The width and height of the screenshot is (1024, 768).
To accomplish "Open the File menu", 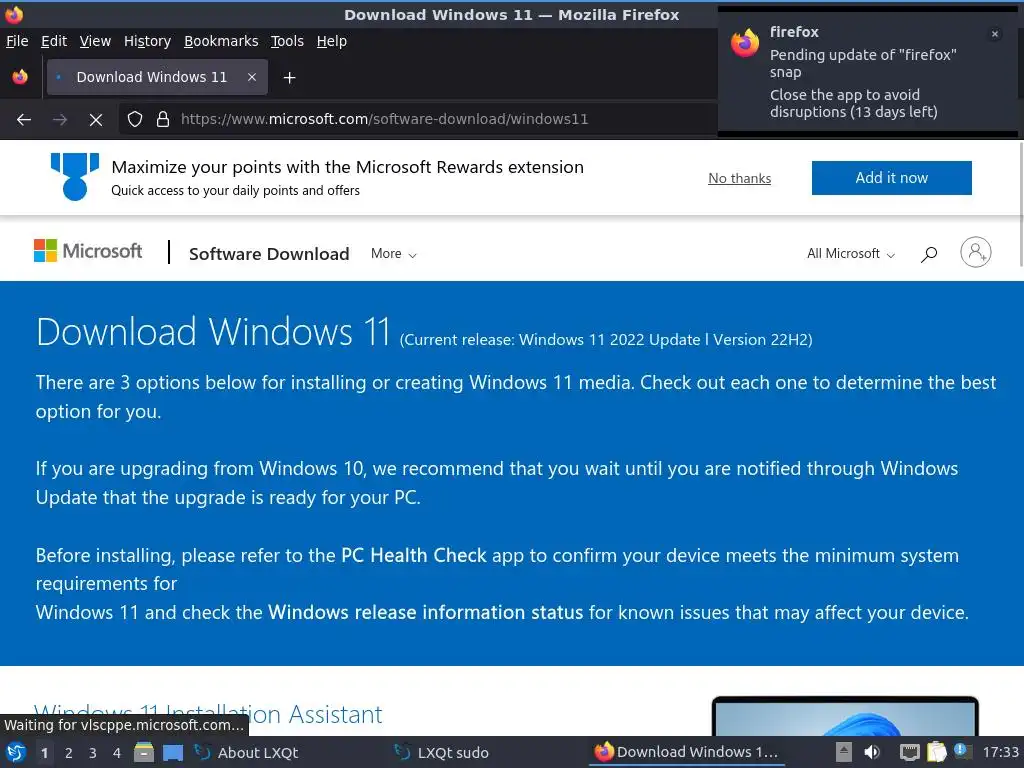I will [17, 41].
